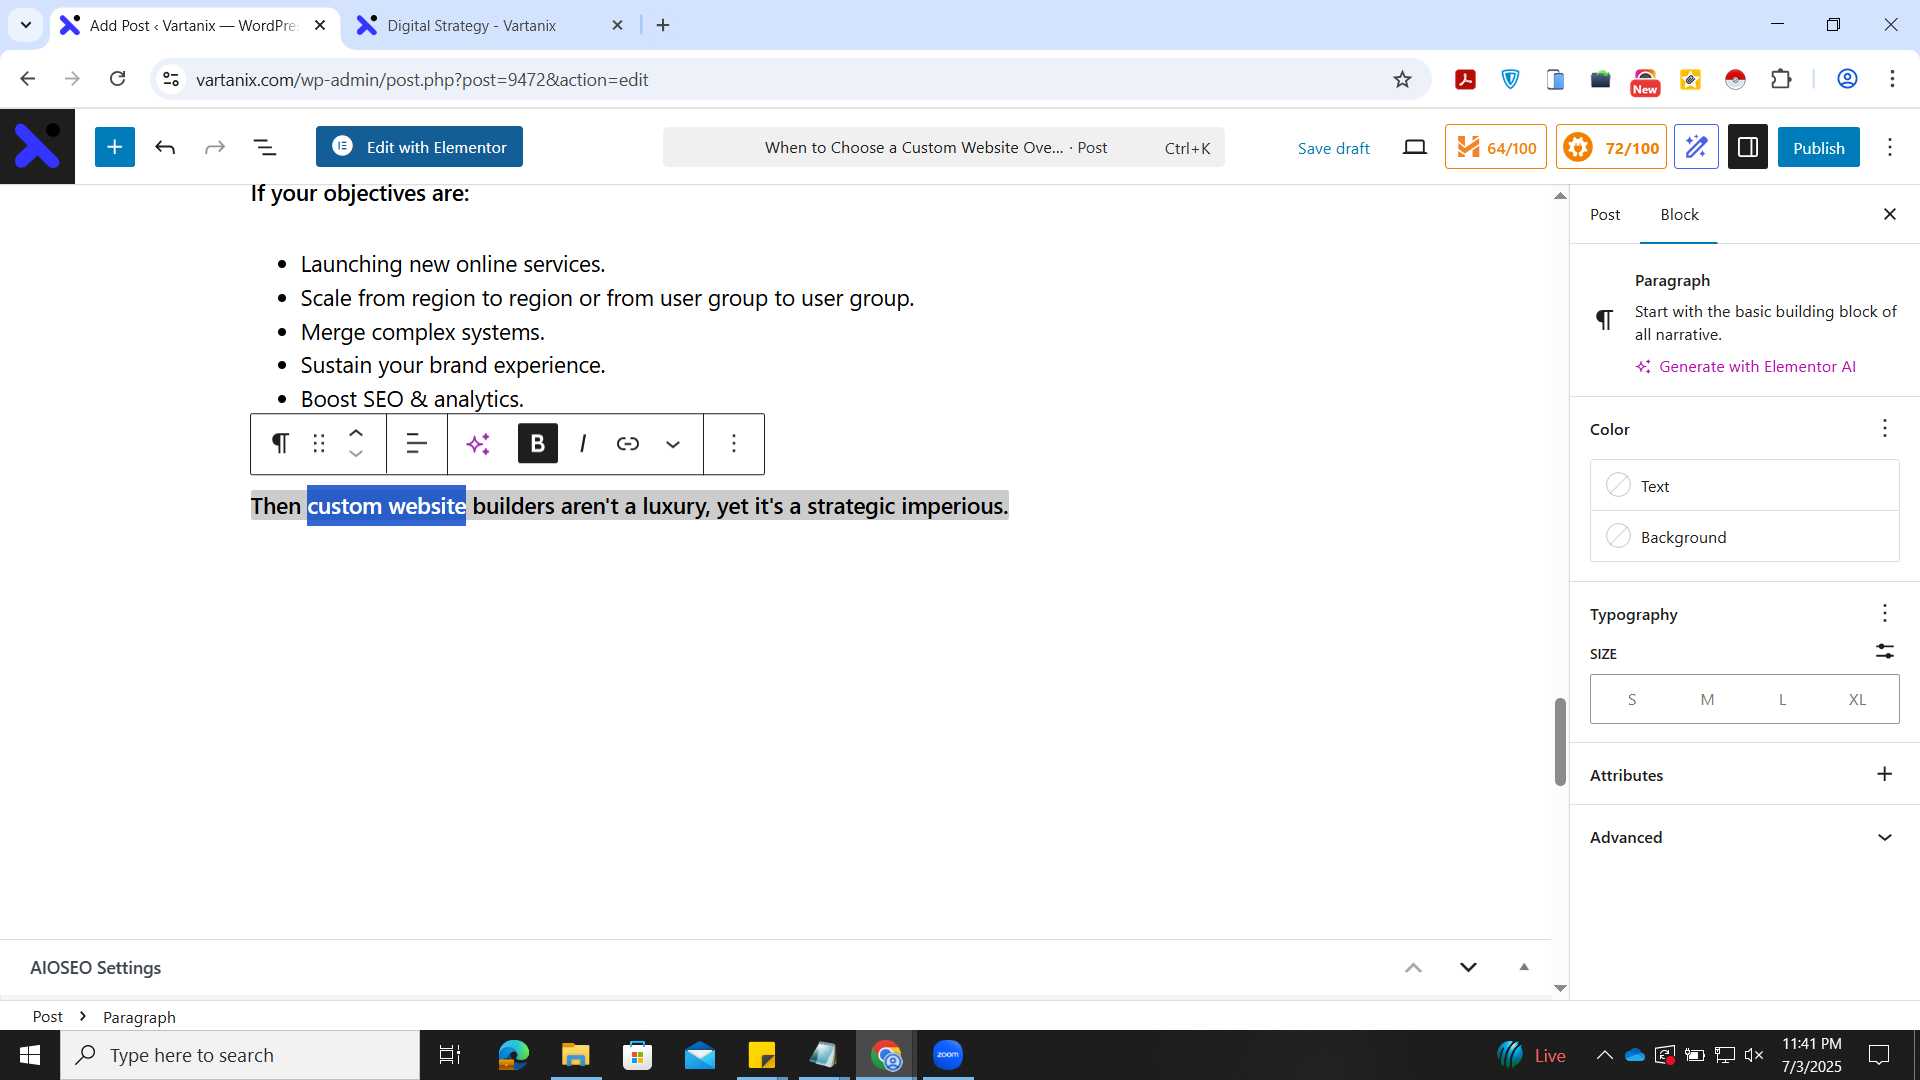The height and width of the screenshot is (1080, 1920).
Task: Open the block inserter plus button
Action: pos(115,147)
